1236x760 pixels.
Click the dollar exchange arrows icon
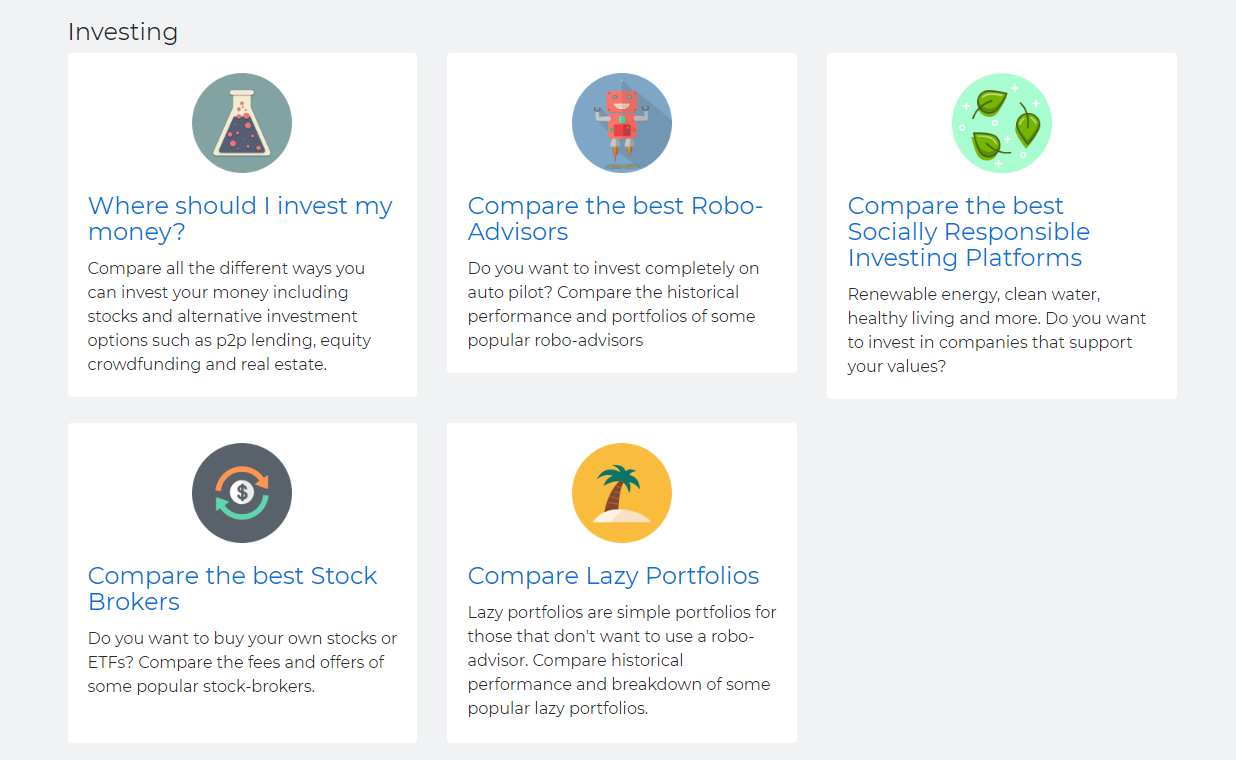click(242, 493)
